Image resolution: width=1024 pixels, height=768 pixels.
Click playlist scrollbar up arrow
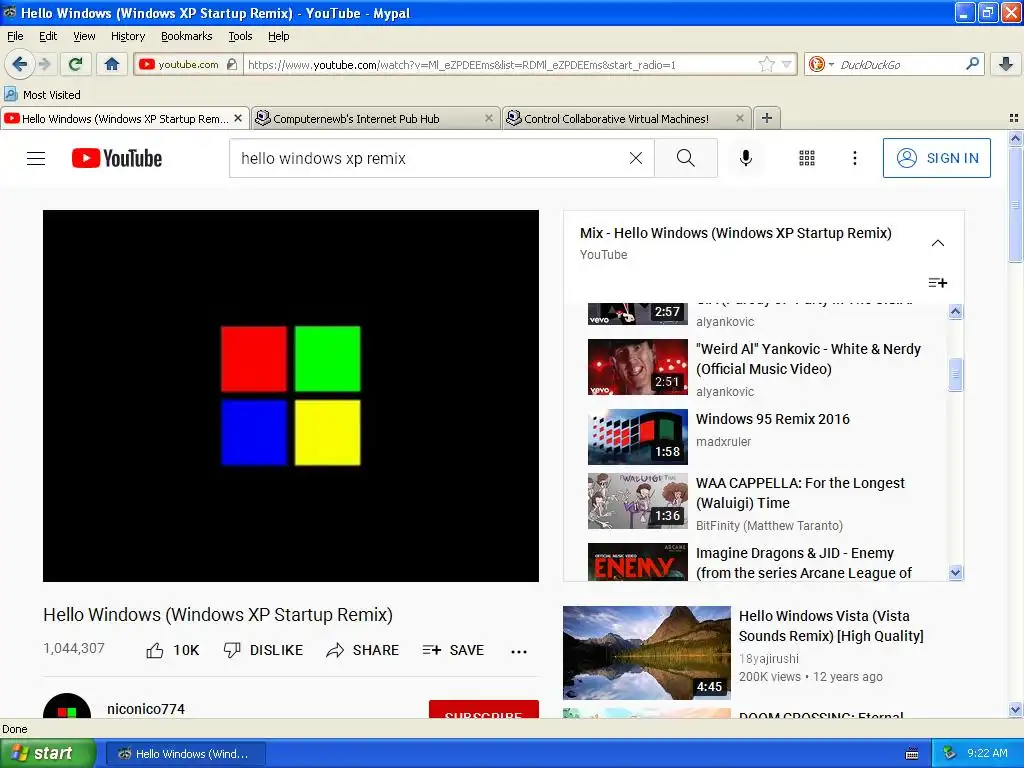click(955, 312)
